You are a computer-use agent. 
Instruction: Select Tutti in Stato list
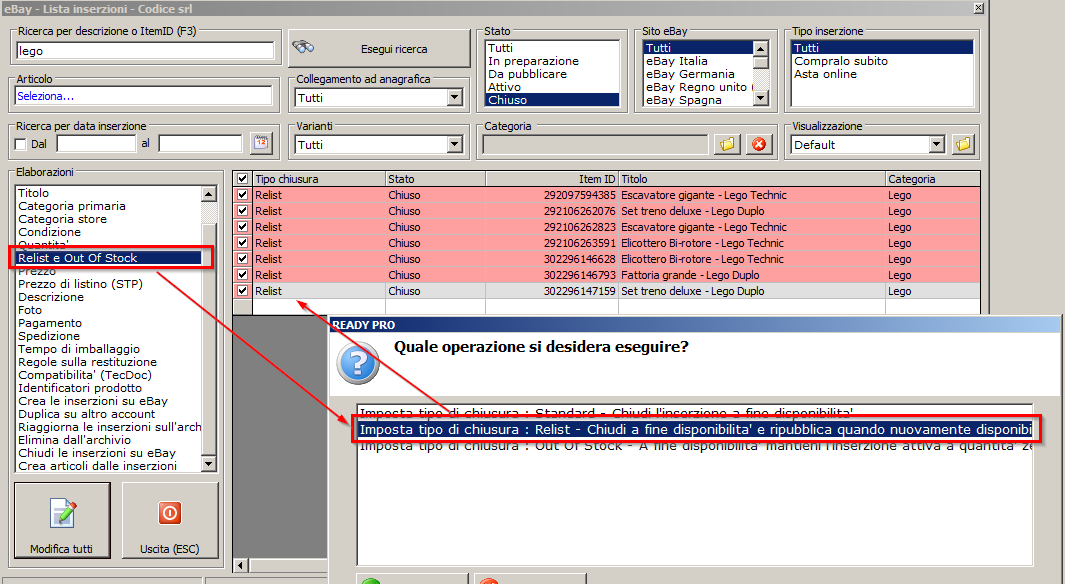click(x=552, y=48)
